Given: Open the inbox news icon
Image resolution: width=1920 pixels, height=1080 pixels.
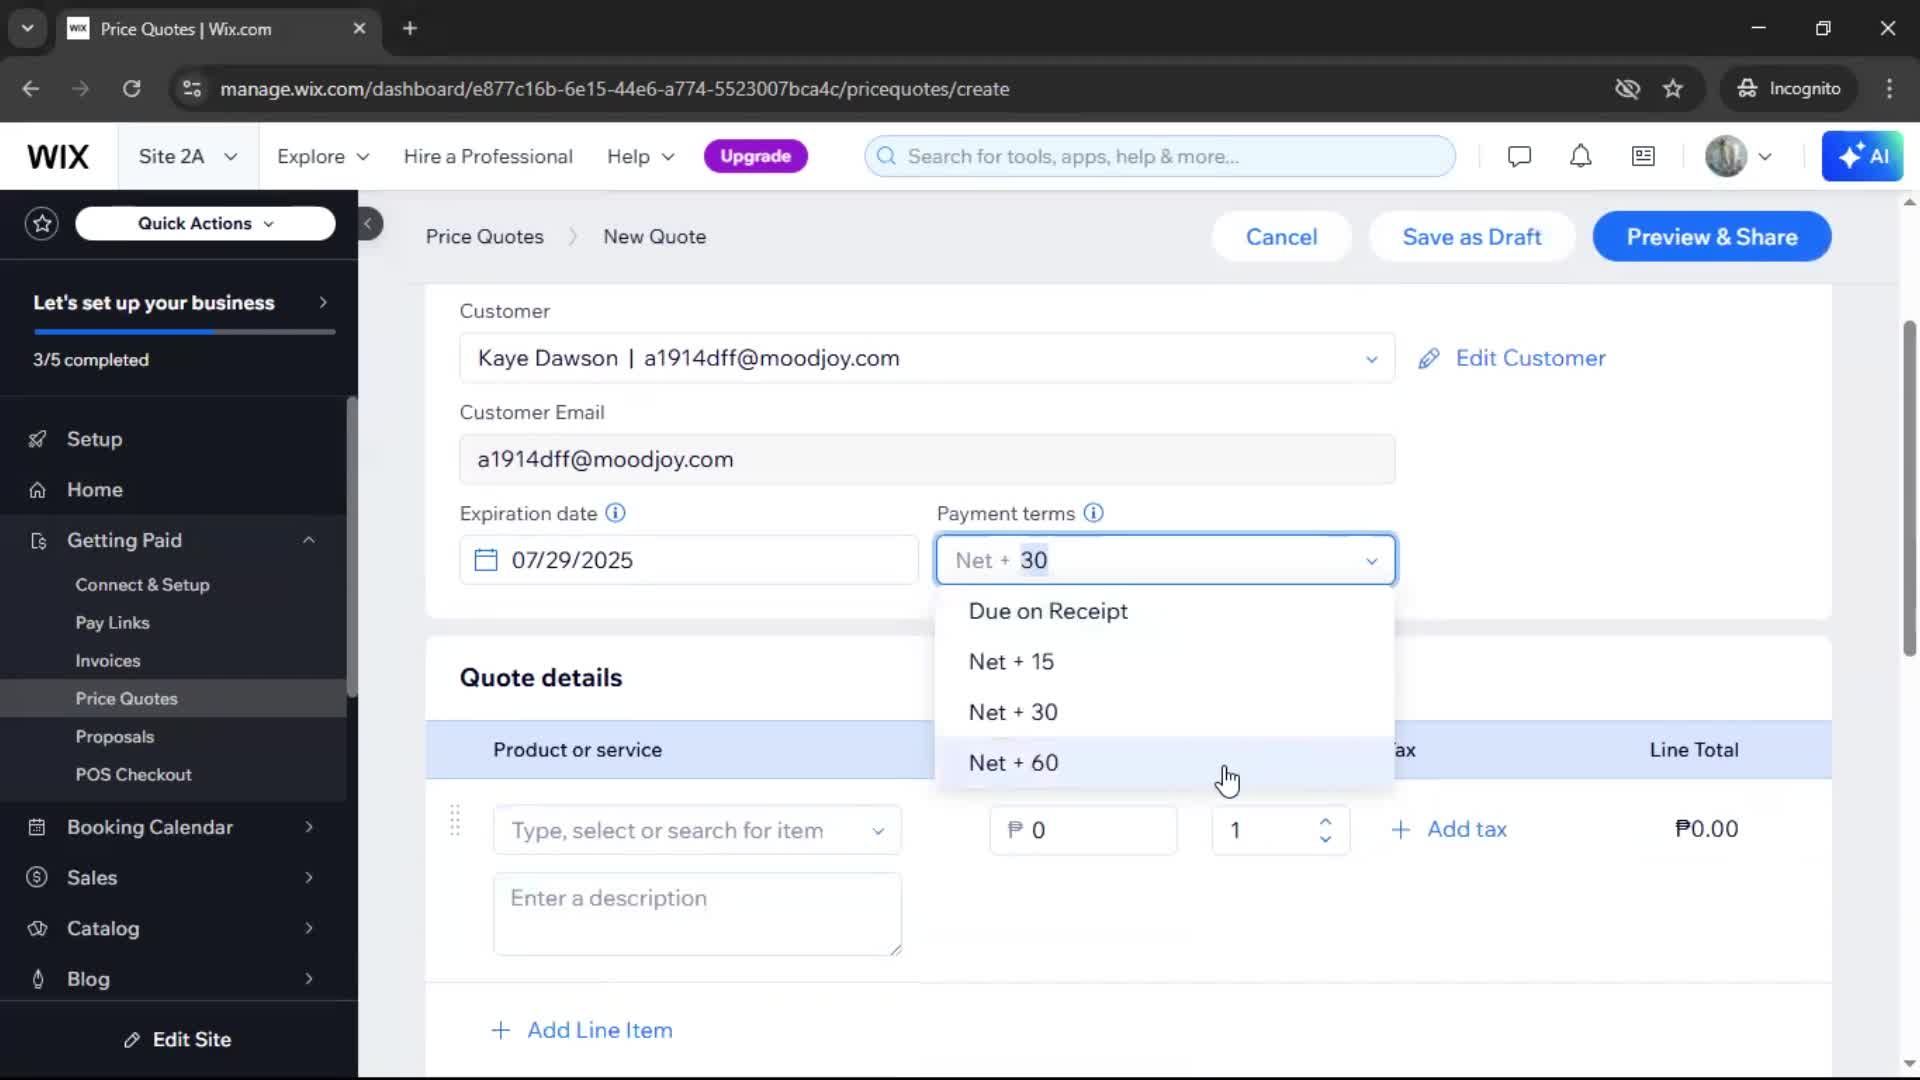Looking at the screenshot, I should pyautogui.click(x=1643, y=156).
